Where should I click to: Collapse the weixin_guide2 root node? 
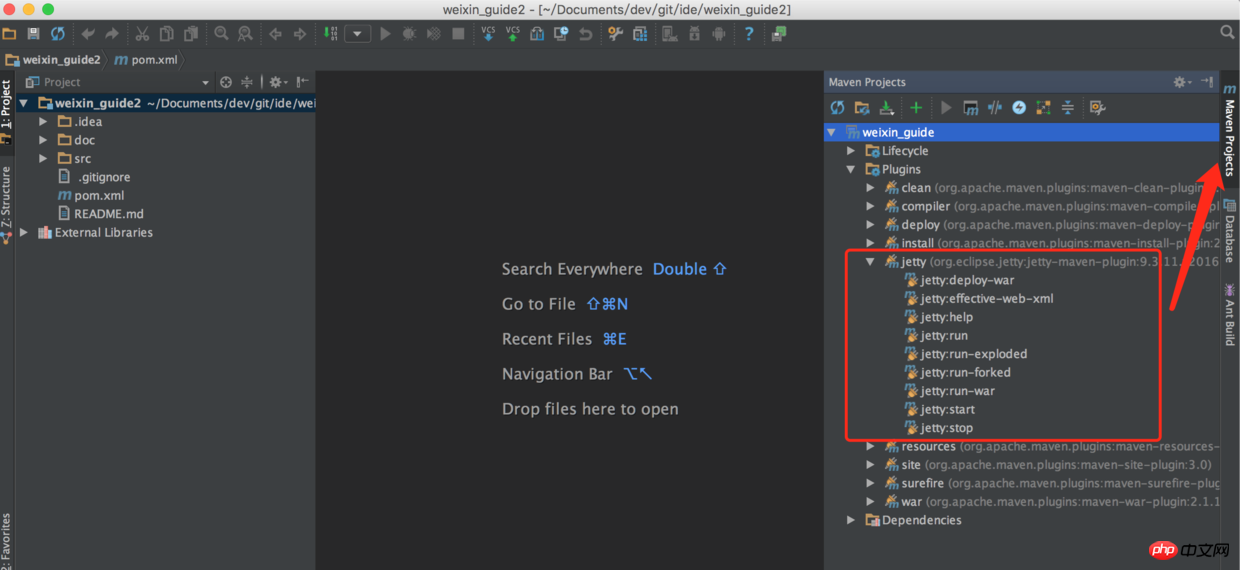23,103
